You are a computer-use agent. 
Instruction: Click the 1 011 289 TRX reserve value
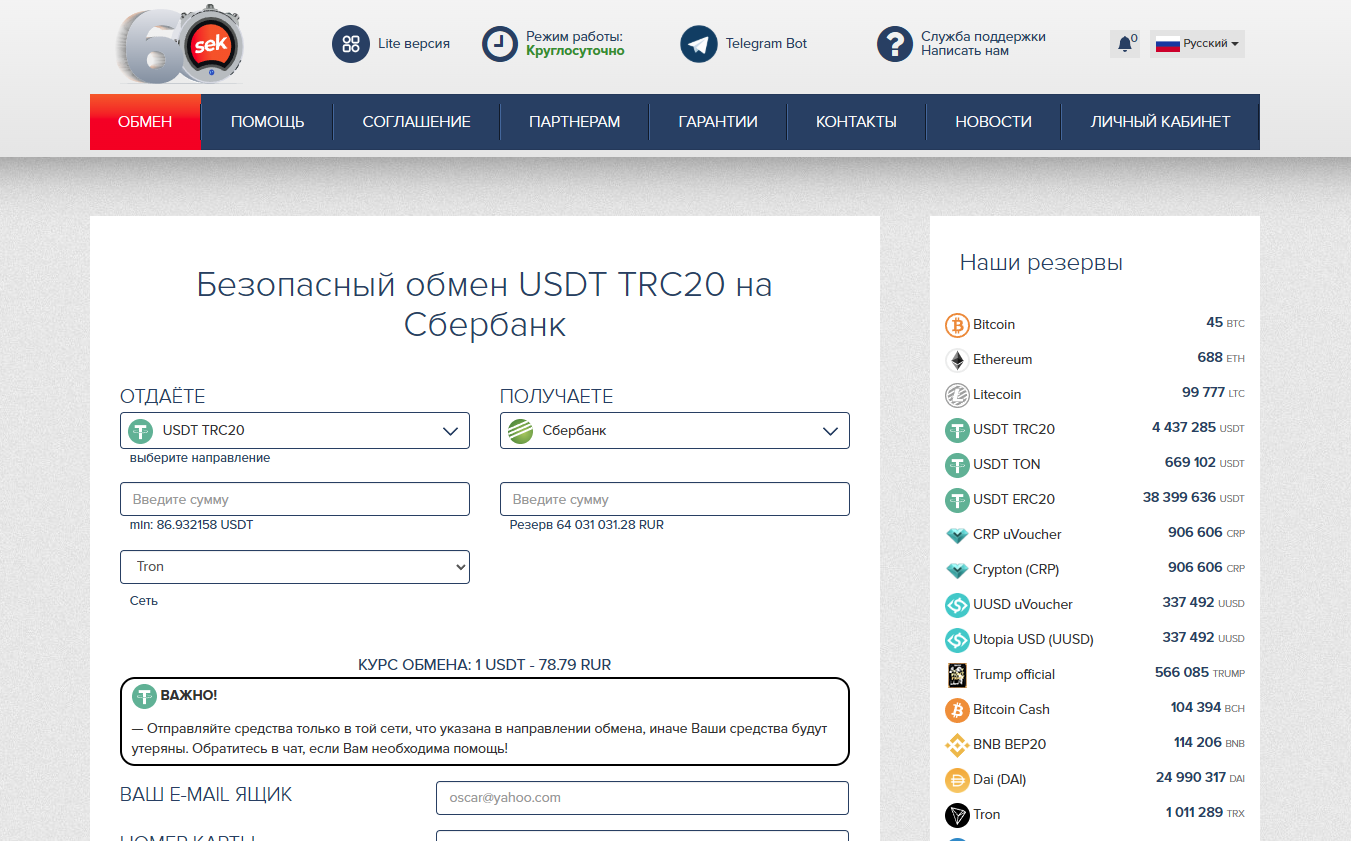[1205, 813]
